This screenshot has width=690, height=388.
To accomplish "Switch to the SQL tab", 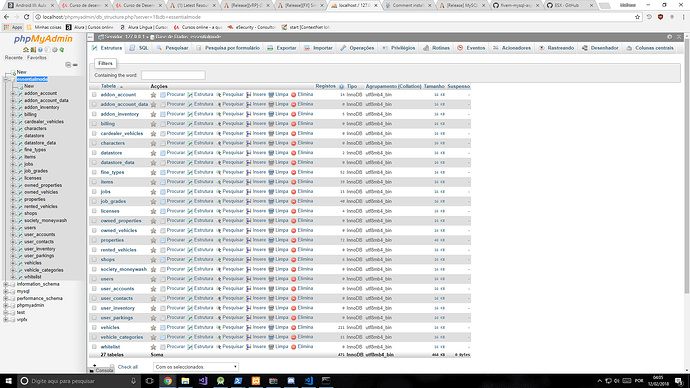I will (x=139, y=48).
